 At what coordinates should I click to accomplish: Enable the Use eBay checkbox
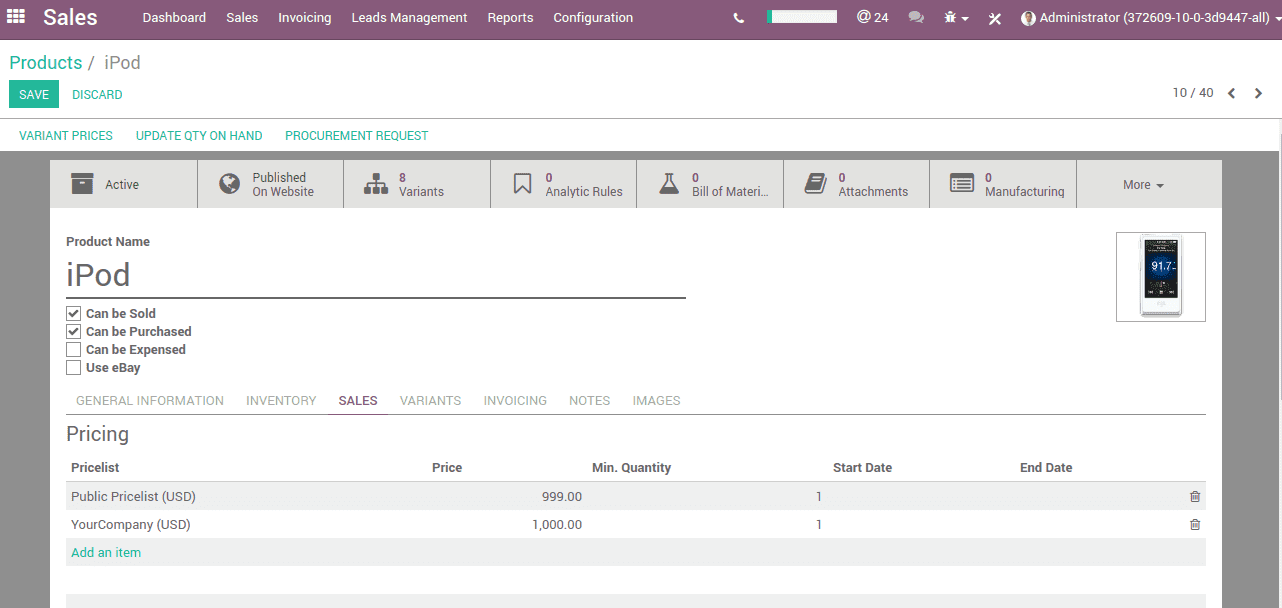pos(73,367)
